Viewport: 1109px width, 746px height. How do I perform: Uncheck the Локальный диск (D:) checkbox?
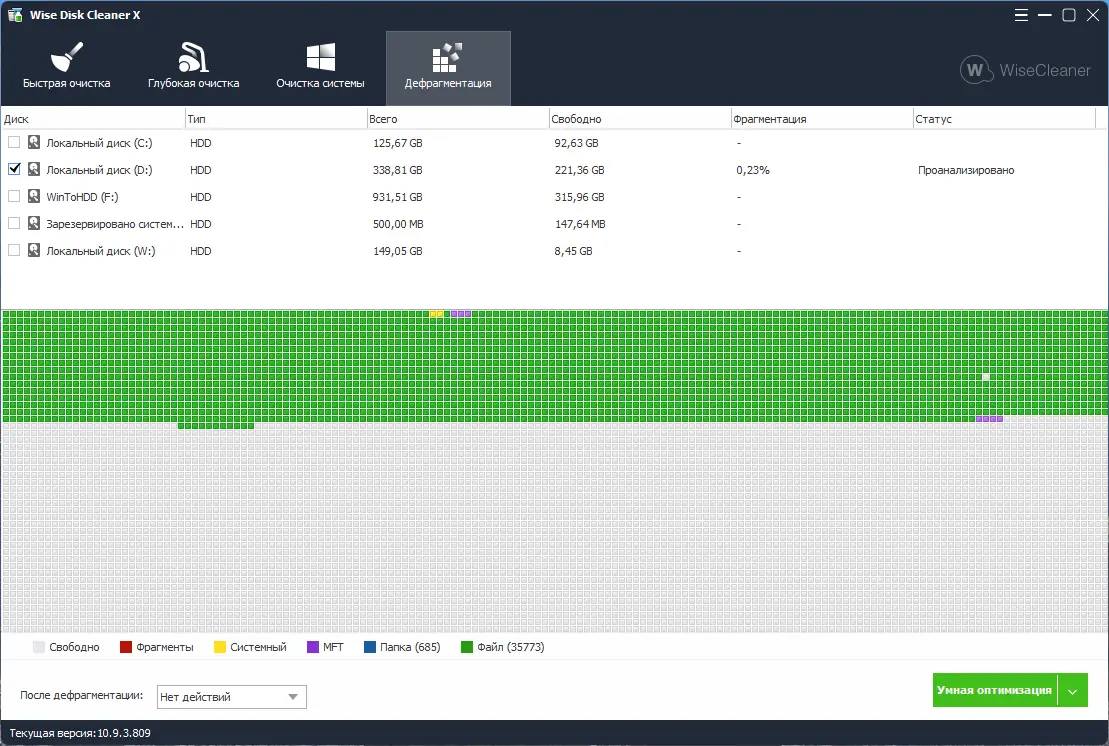tap(14, 169)
